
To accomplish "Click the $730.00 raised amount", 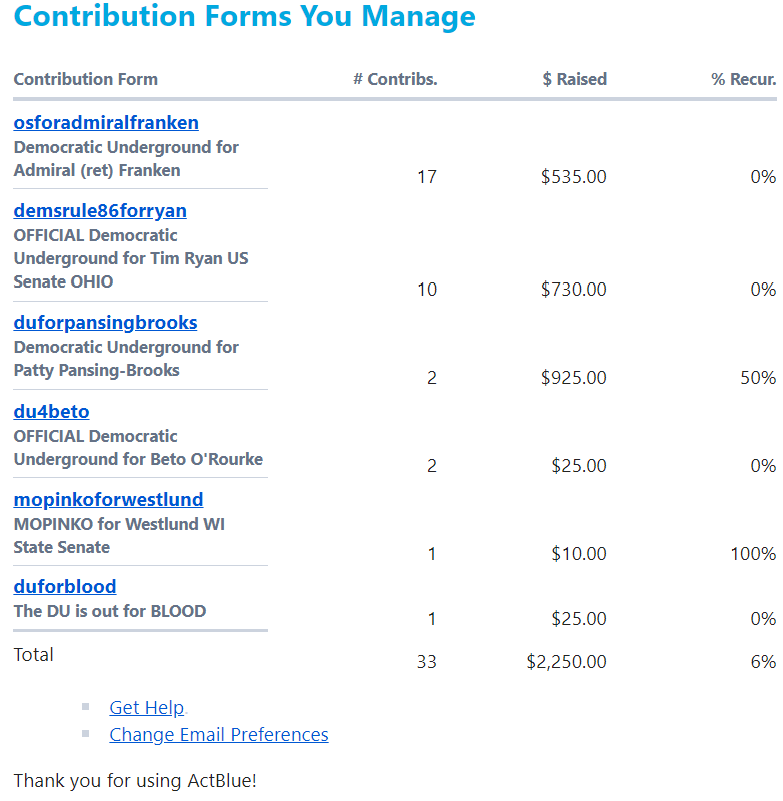I will pos(574,290).
